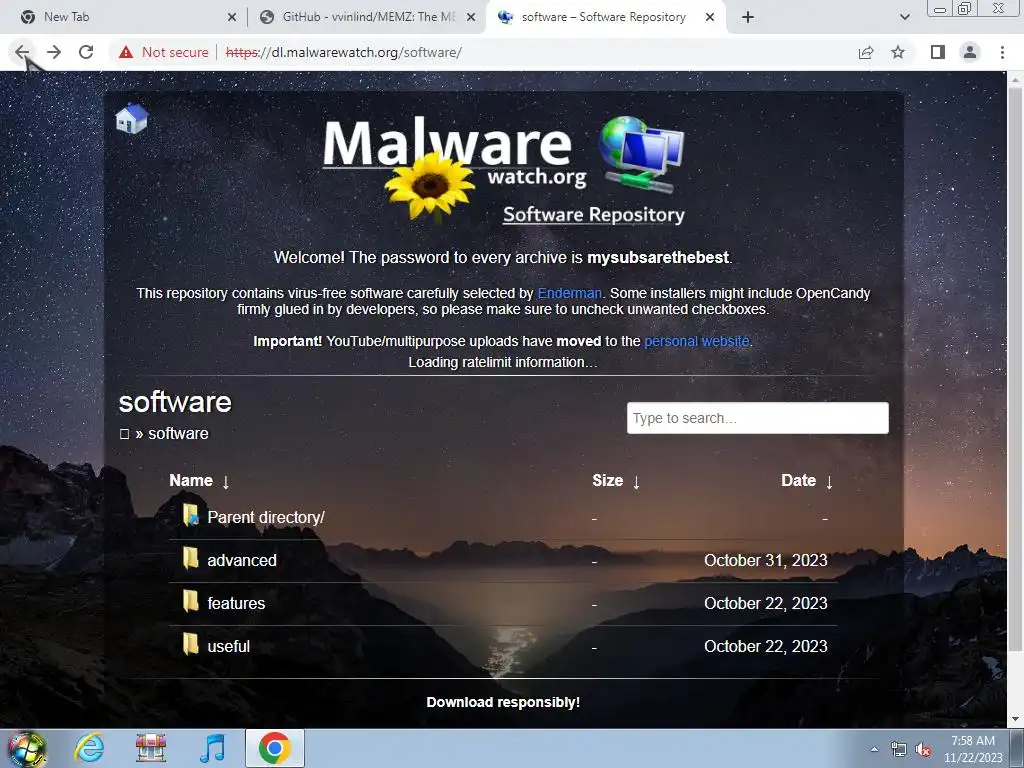Click the folder icon next to advanced
Viewport: 1024px width, 768px height.
190,559
